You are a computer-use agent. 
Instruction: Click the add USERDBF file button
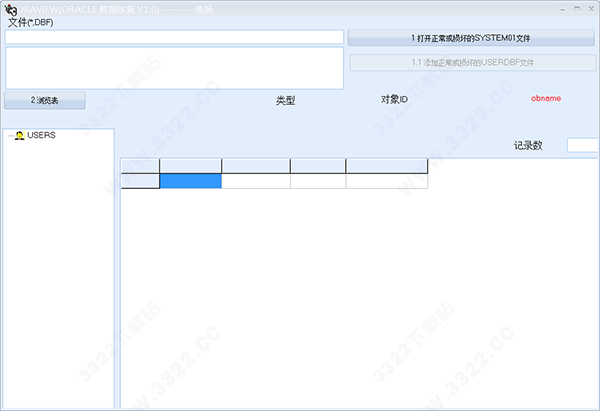point(473,62)
